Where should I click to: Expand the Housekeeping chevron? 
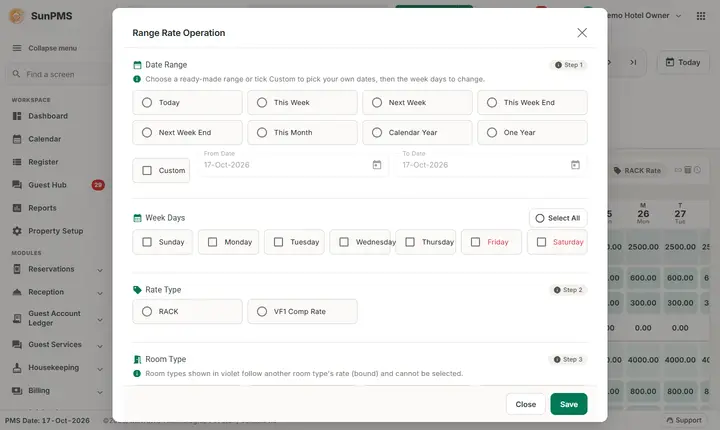tap(100, 368)
